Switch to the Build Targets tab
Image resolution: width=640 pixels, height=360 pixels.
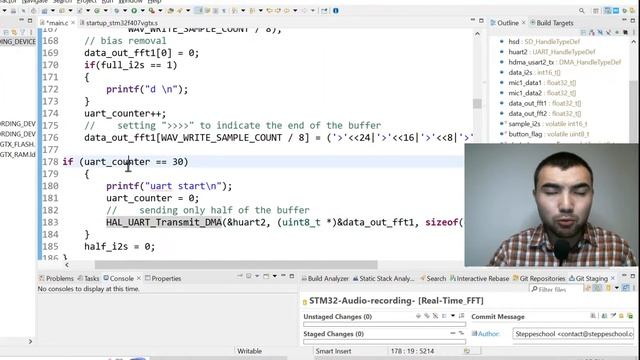click(552, 23)
